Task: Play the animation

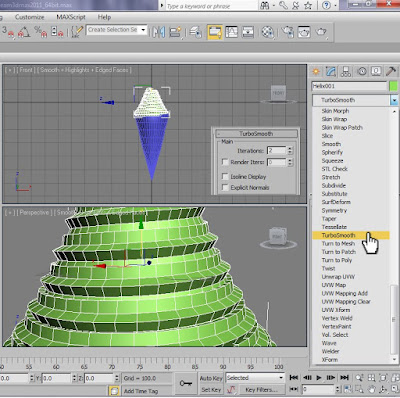Action: [319, 378]
